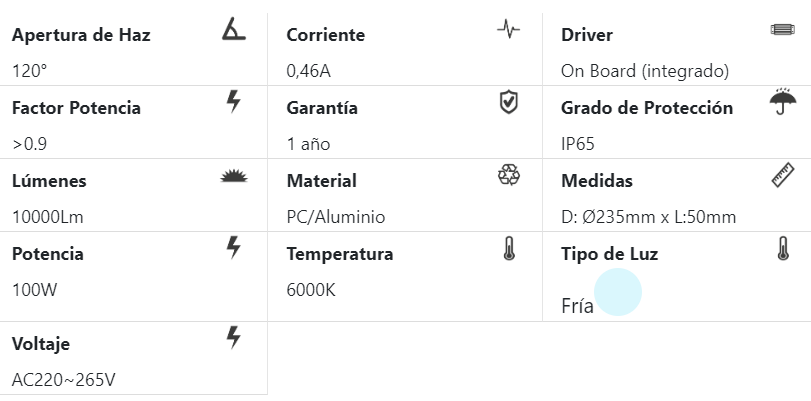Click the shield checkmark icon beside Garantía

click(509, 101)
